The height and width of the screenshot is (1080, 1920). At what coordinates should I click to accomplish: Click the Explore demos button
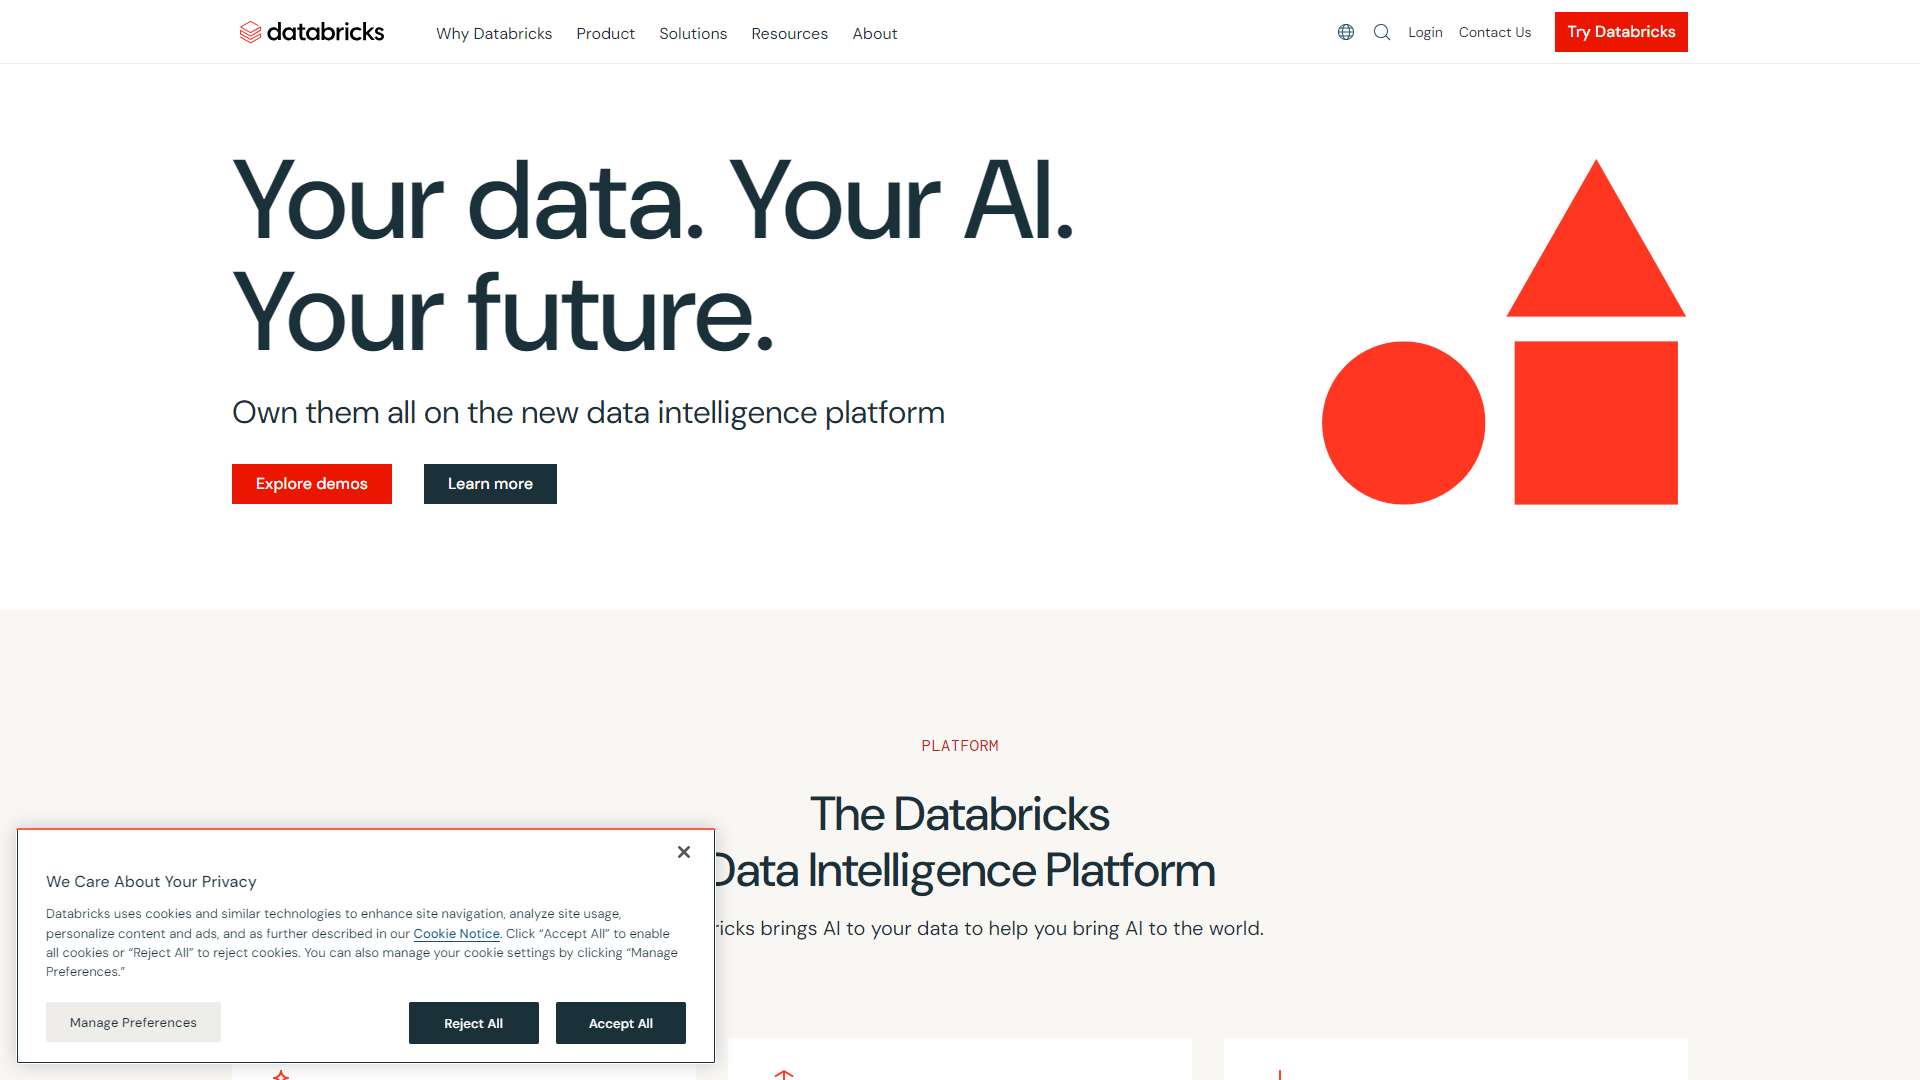[311, 483]
